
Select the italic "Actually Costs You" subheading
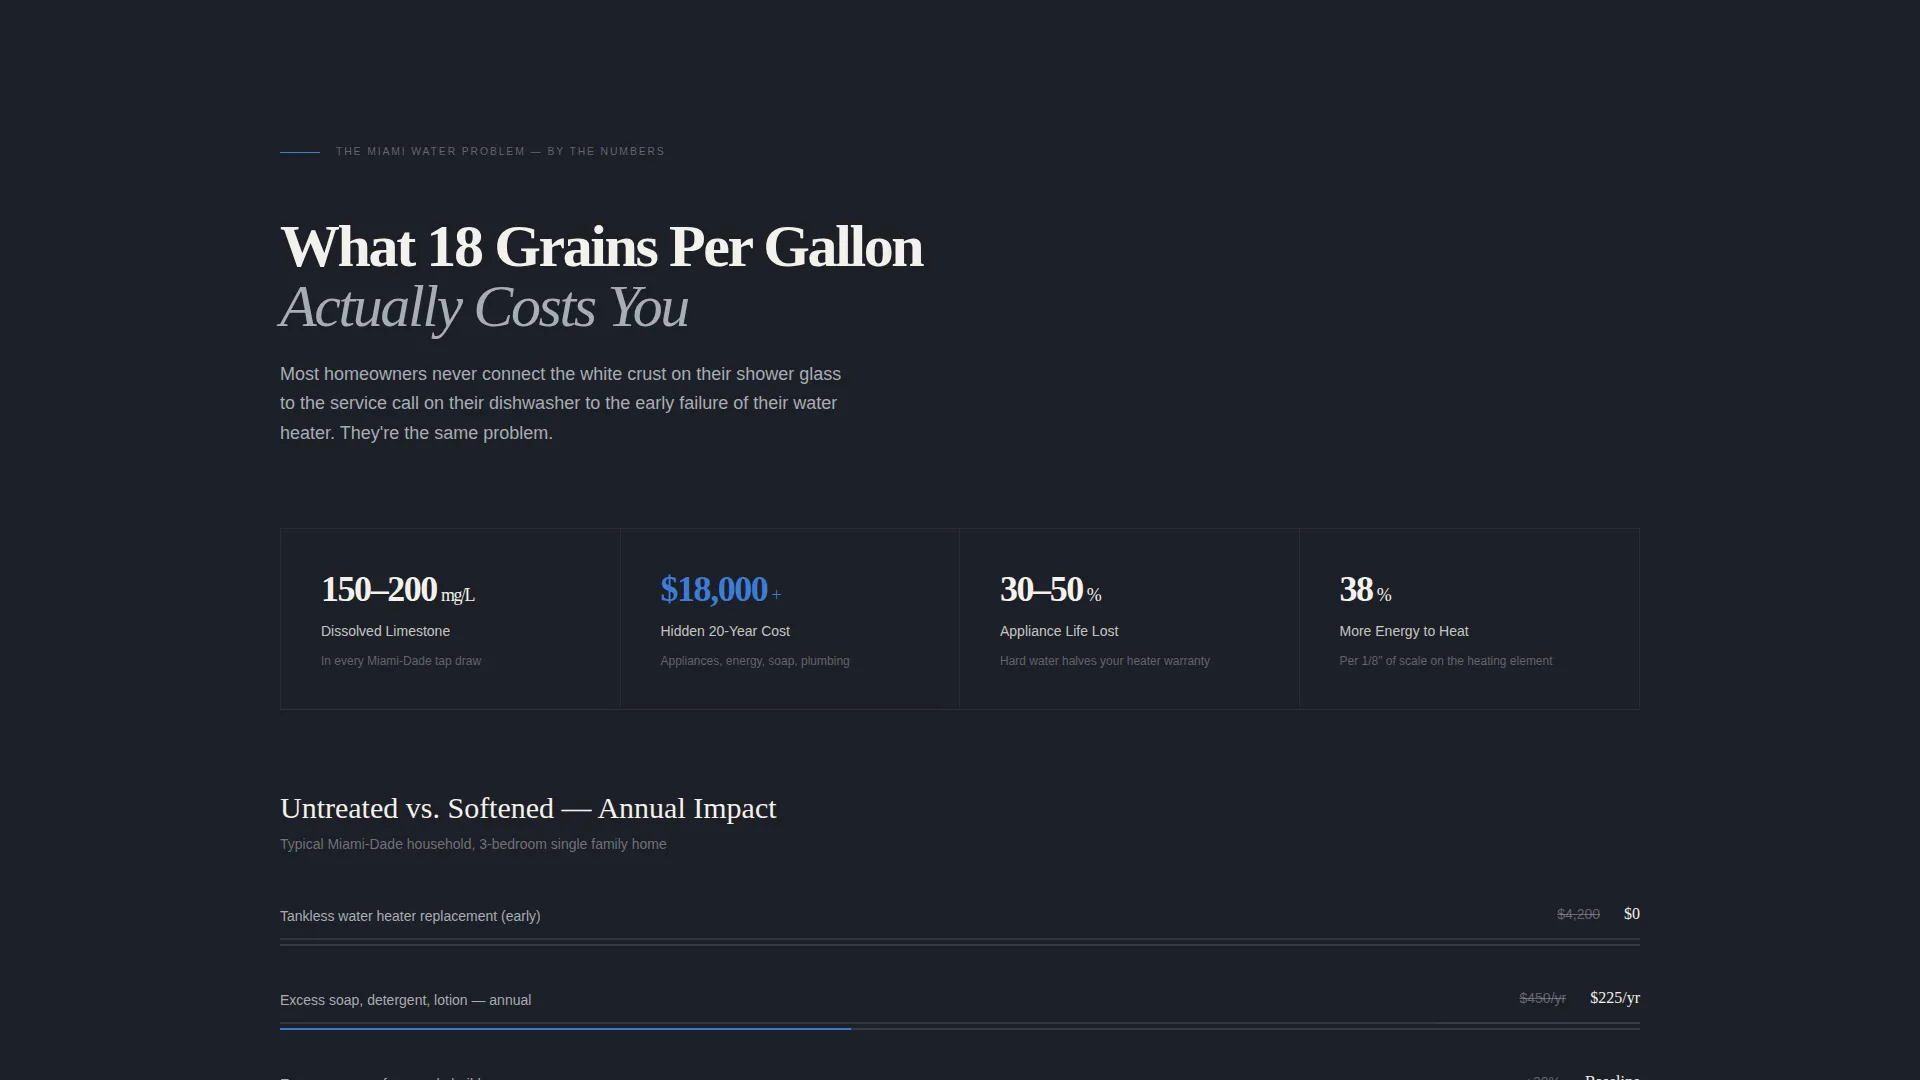(x=484, y=307)
